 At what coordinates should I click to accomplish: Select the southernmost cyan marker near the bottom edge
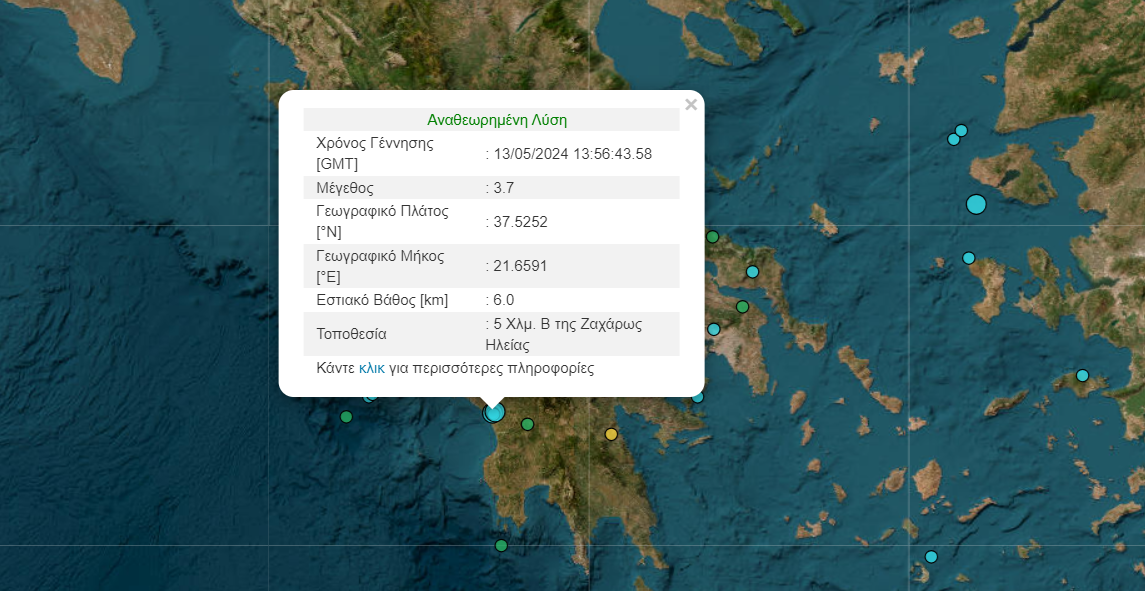(930, 557)
